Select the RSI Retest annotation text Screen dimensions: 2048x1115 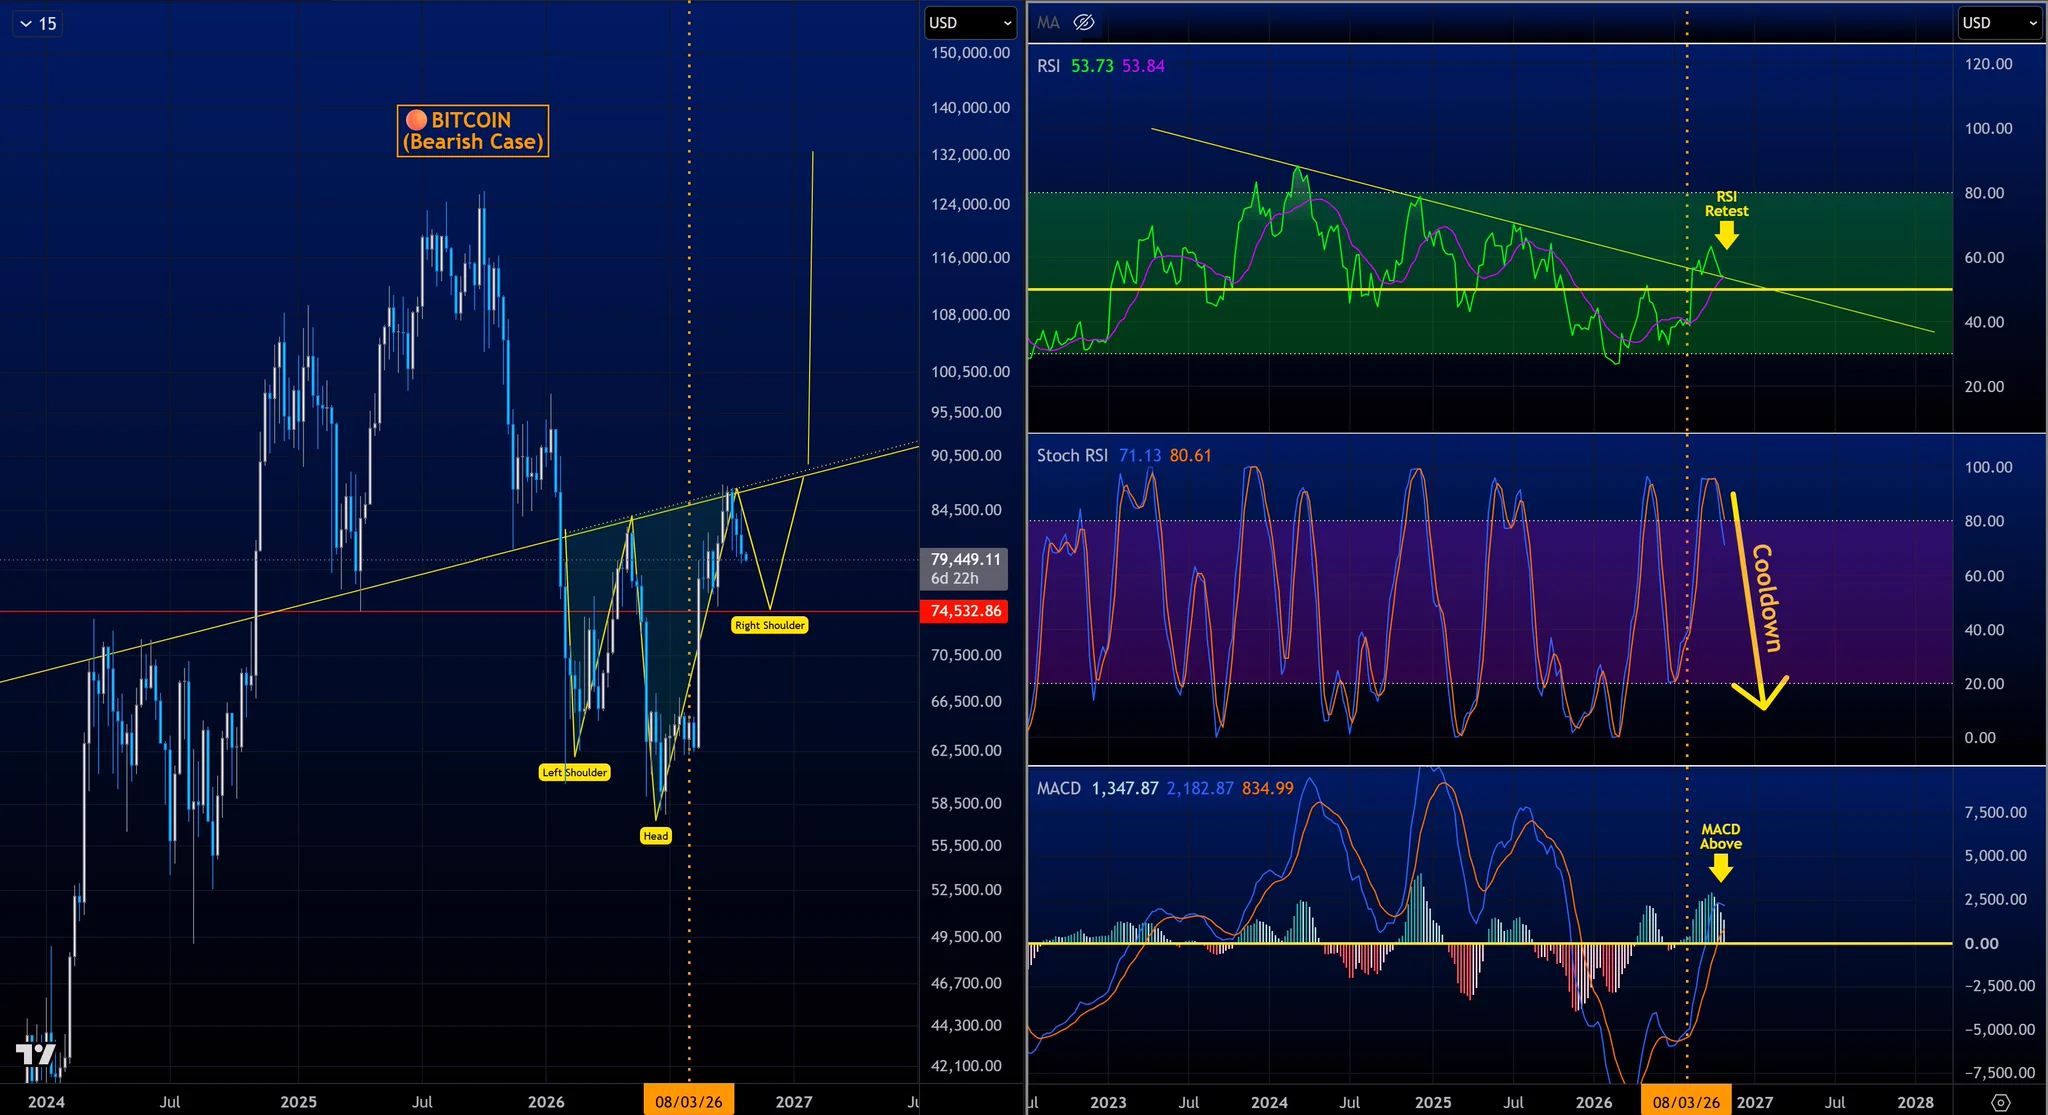1726,204
